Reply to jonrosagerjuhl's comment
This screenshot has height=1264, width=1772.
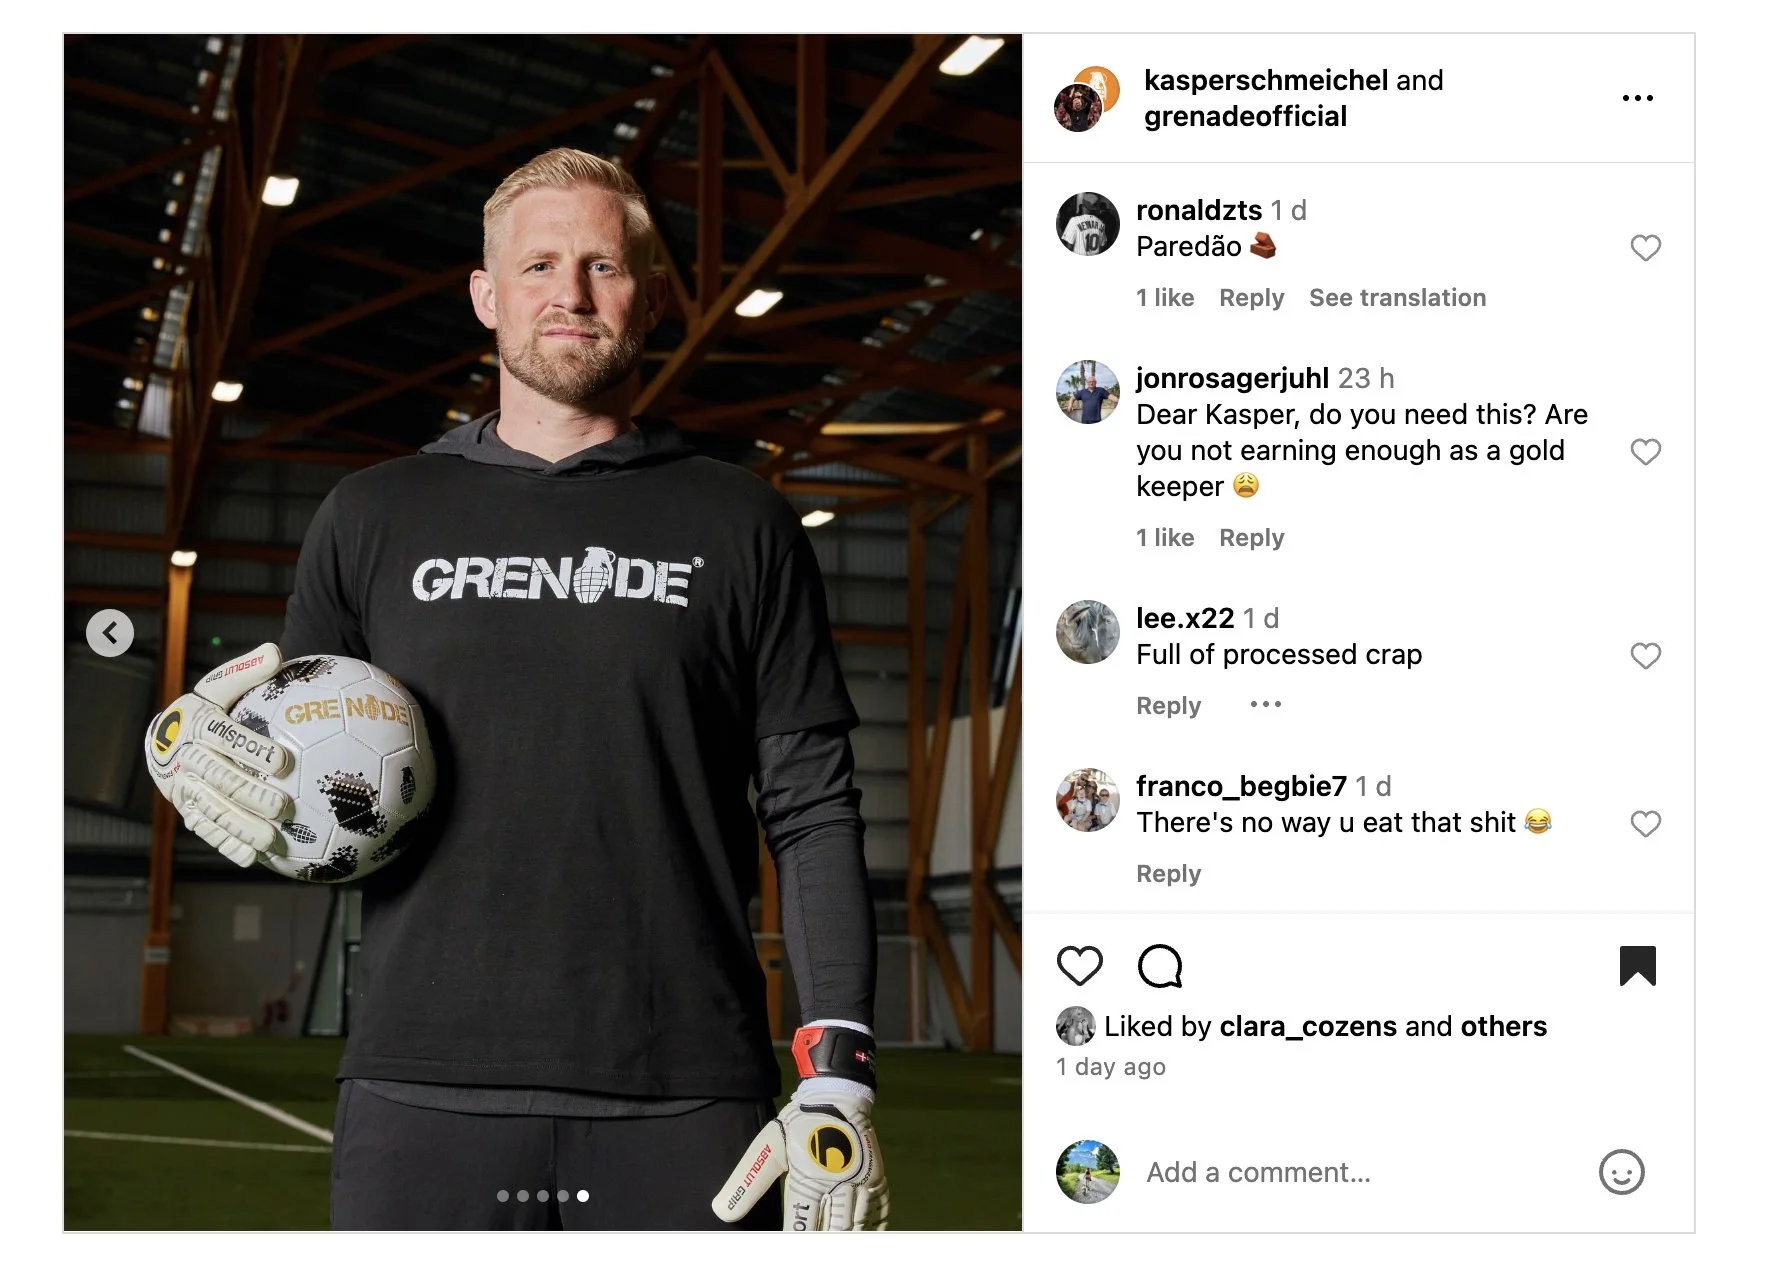(1251, 538)
